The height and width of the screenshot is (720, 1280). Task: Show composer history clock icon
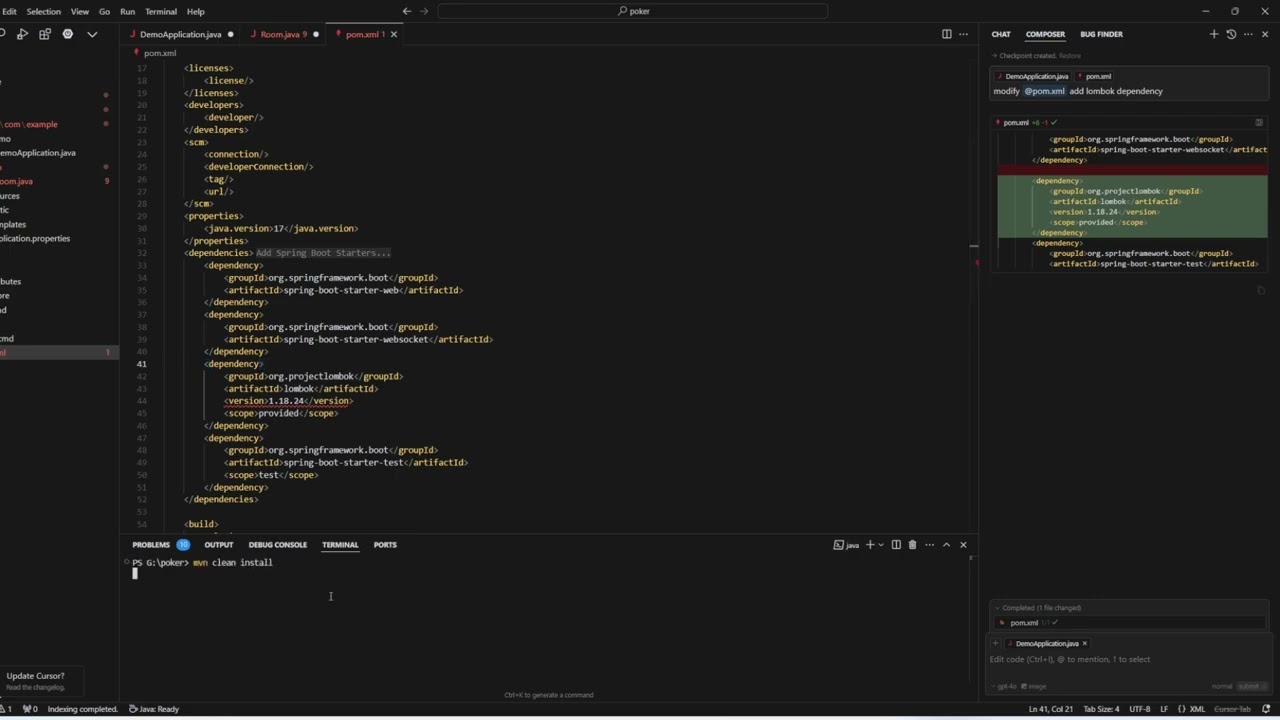(1231, 34)
